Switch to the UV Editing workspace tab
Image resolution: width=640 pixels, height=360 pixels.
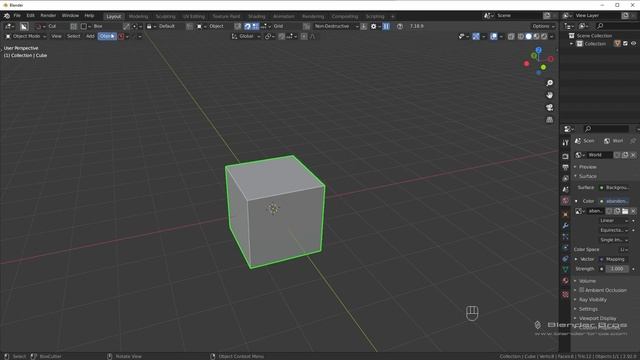coord(193,16)
